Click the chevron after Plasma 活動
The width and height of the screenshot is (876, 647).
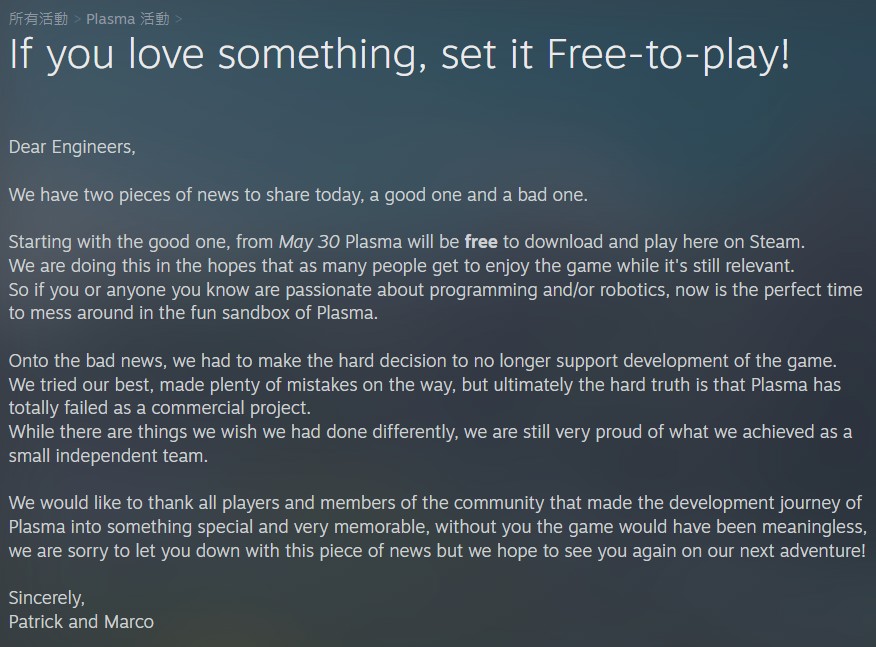(x=179, y=20)
